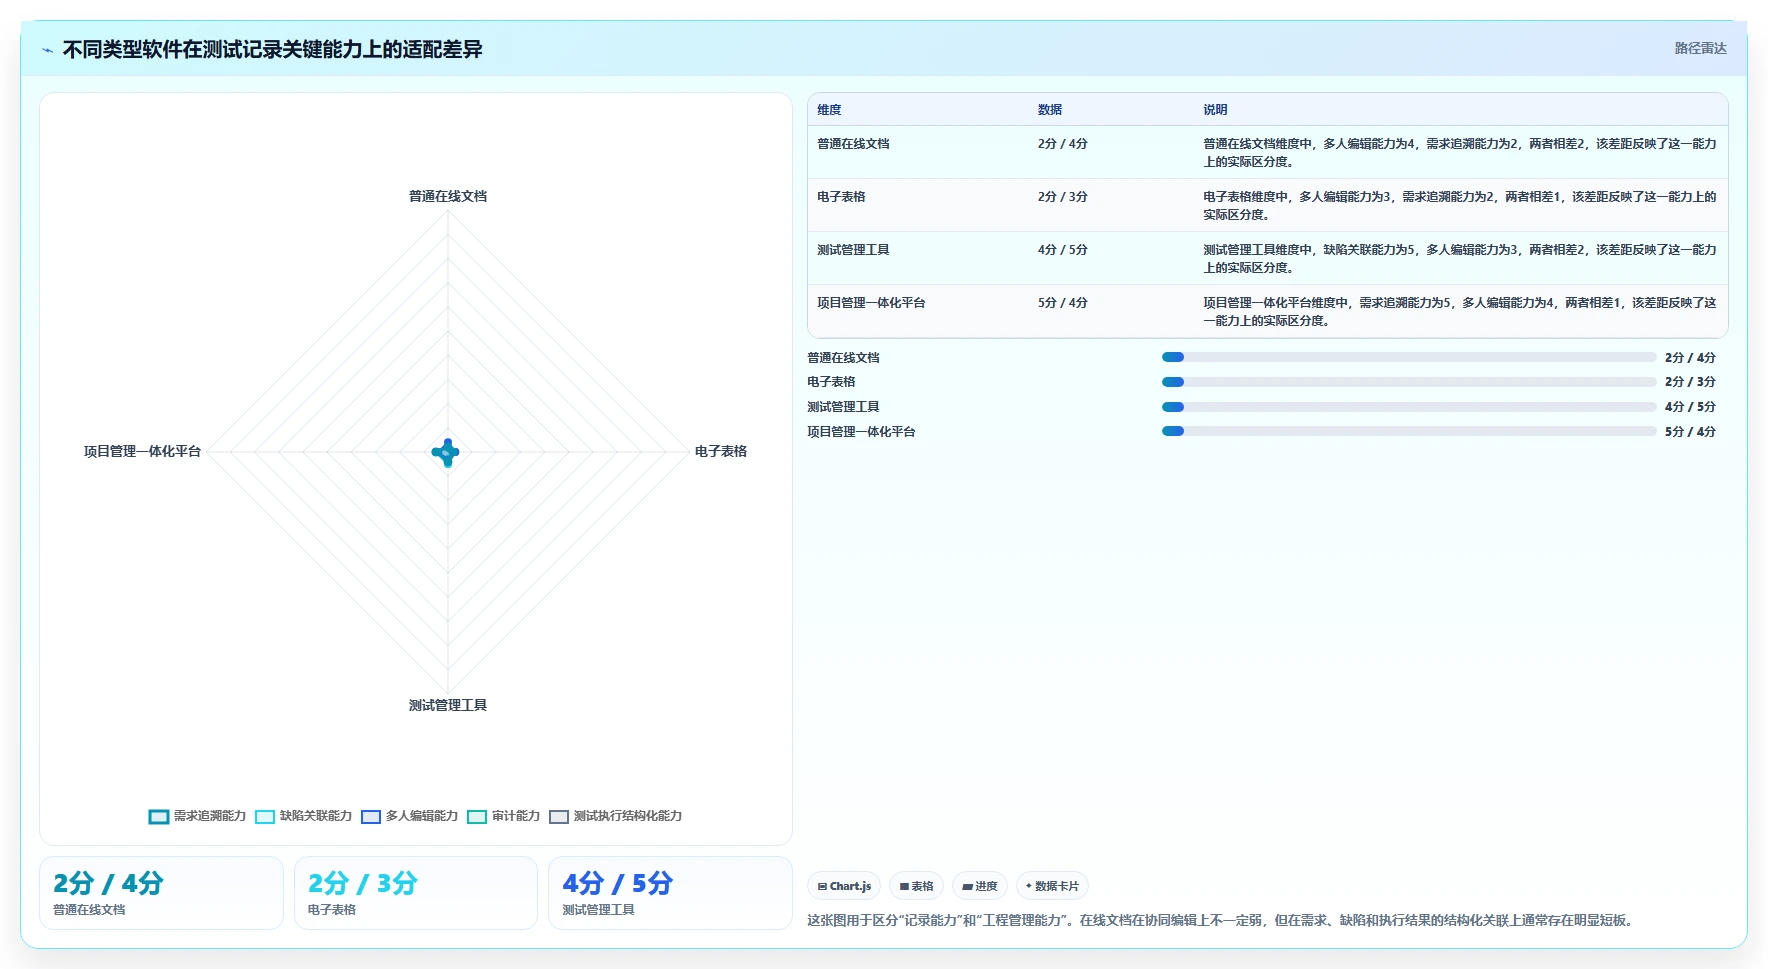Click the 4分 / 5分 data card
Viewport: 1768px width, 969px height.
670,893
